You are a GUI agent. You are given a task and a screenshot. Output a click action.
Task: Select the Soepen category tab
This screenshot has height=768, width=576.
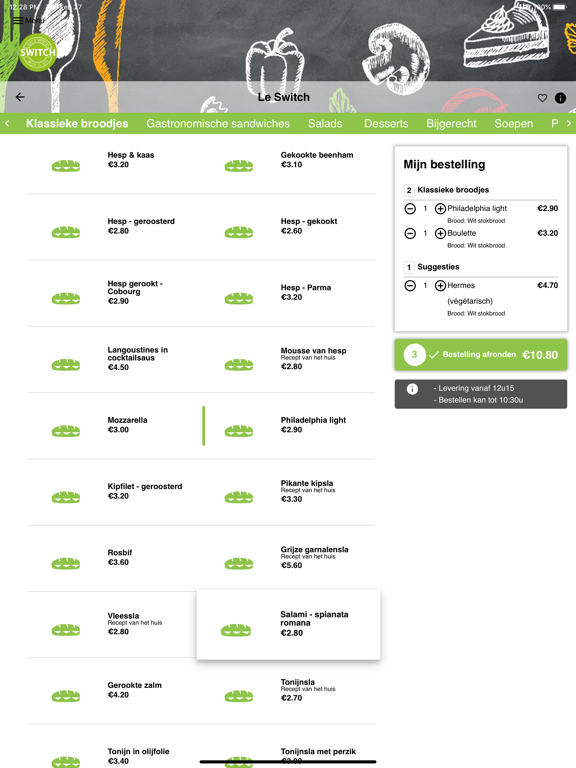513,123
